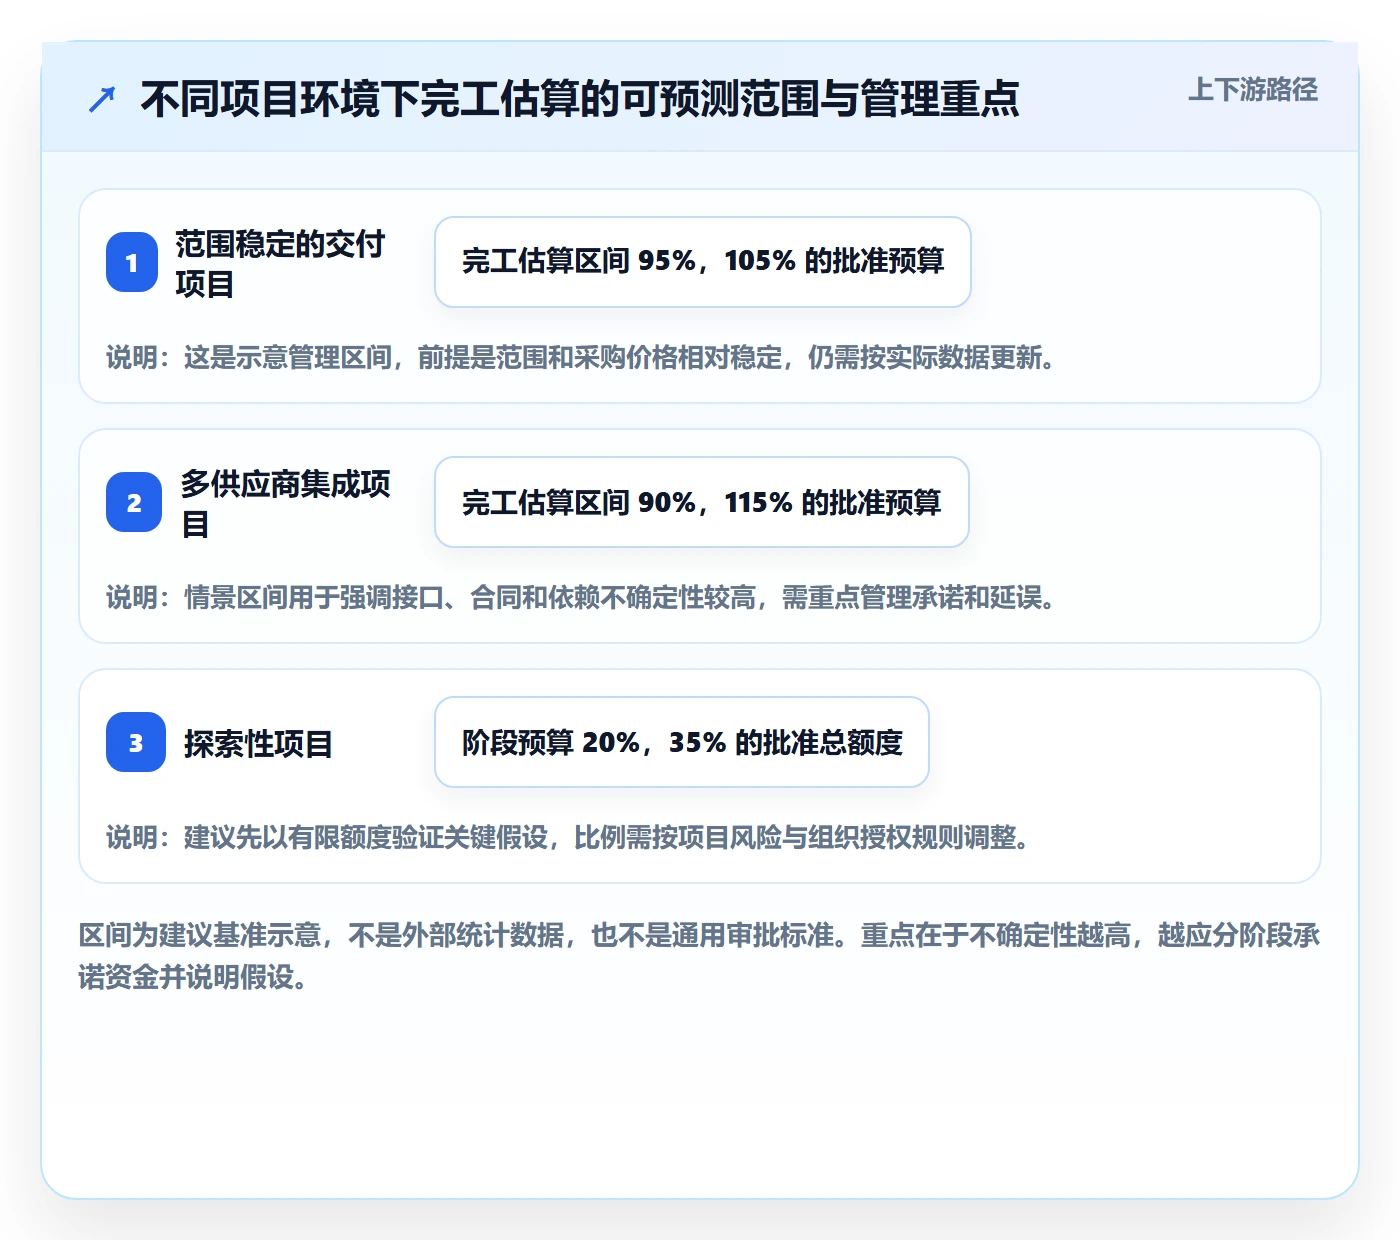Select the 探索性项目 heading

click(x=258, y=743)
